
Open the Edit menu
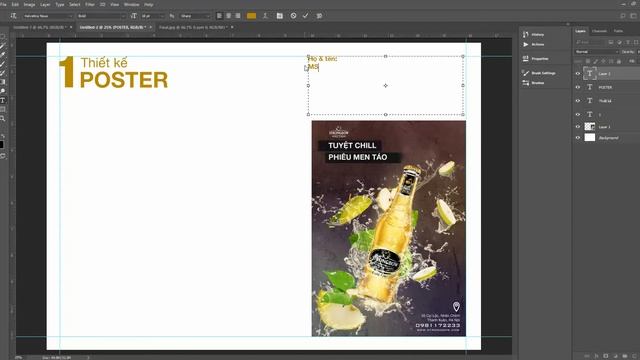click(x=15, y=4)
